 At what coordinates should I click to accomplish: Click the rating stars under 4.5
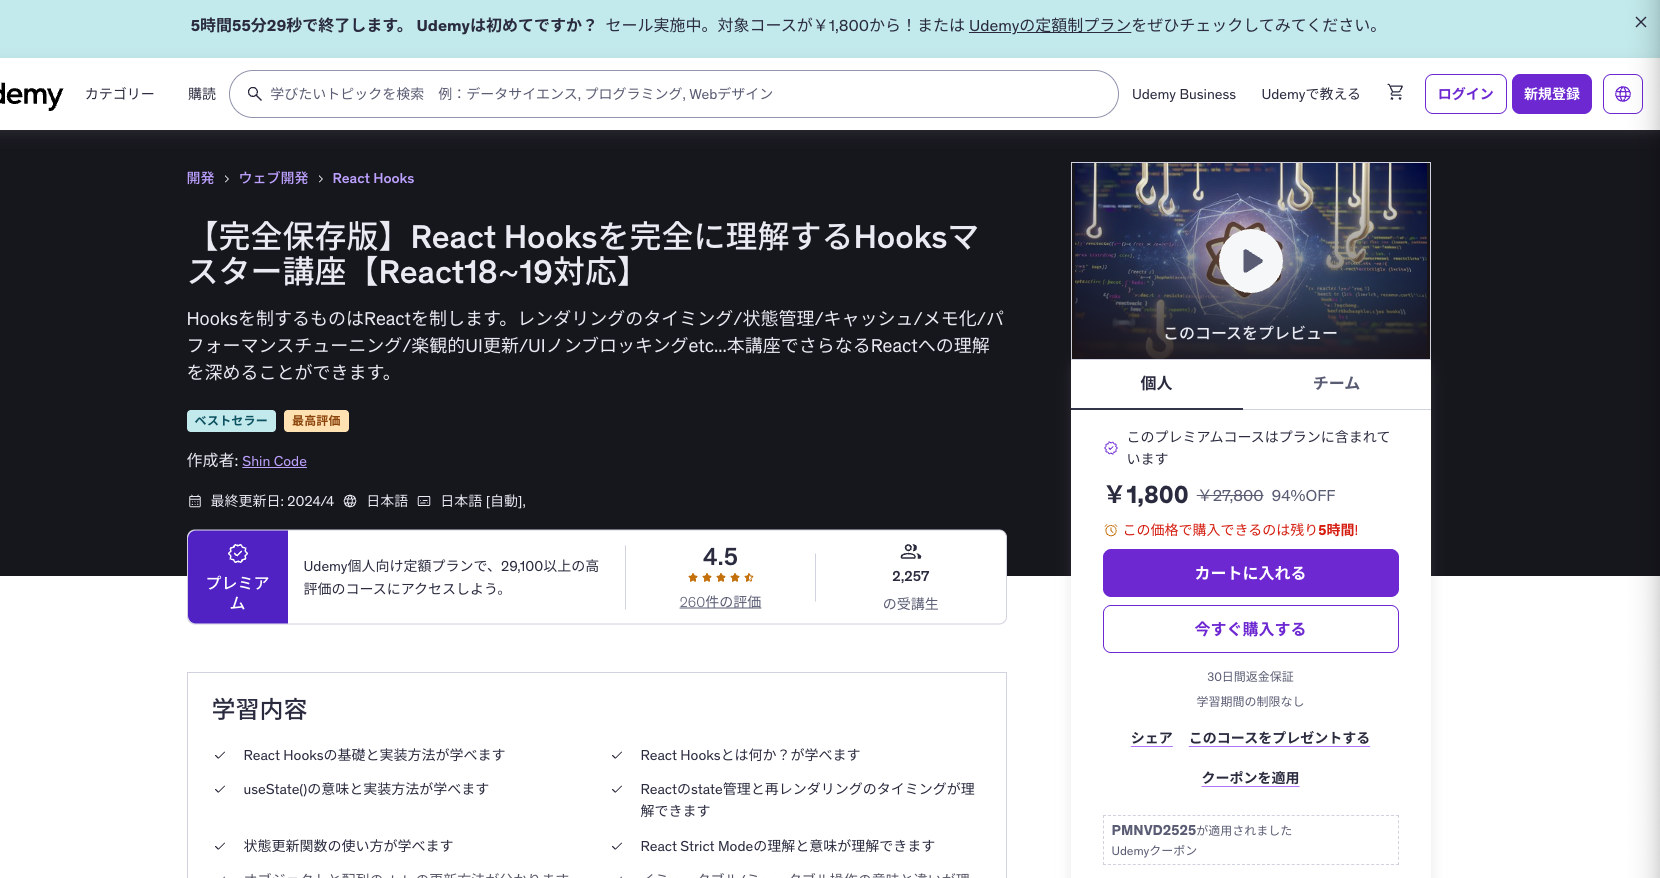(720, 578)
